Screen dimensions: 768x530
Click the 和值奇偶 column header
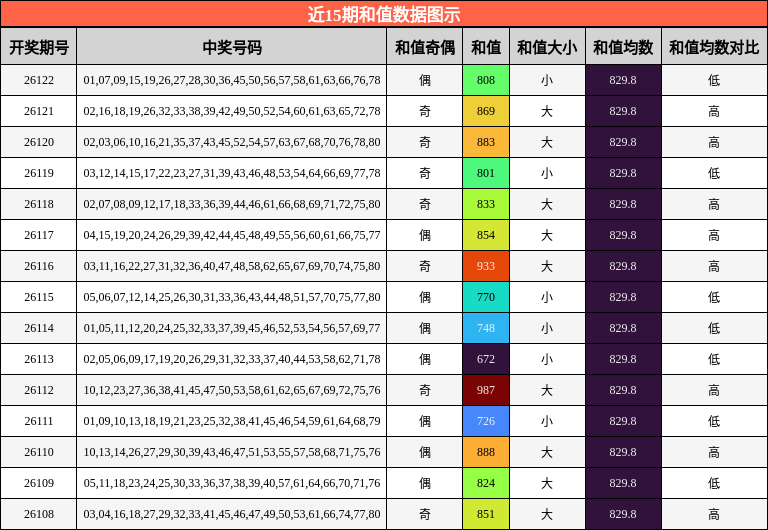(x=425, y=47)
